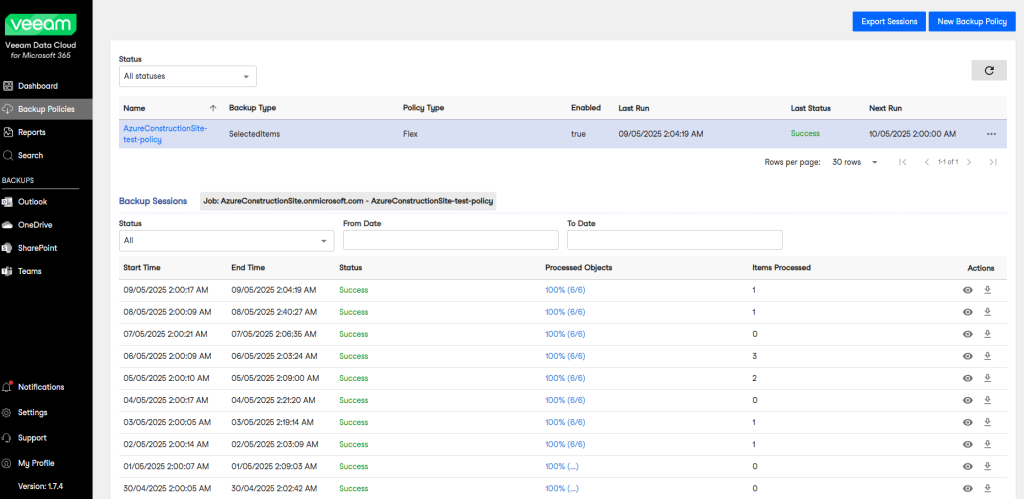This screenshot has height=499, width=1024.
Task: Change rows per page from 30 rows
Action: [855, 162]
